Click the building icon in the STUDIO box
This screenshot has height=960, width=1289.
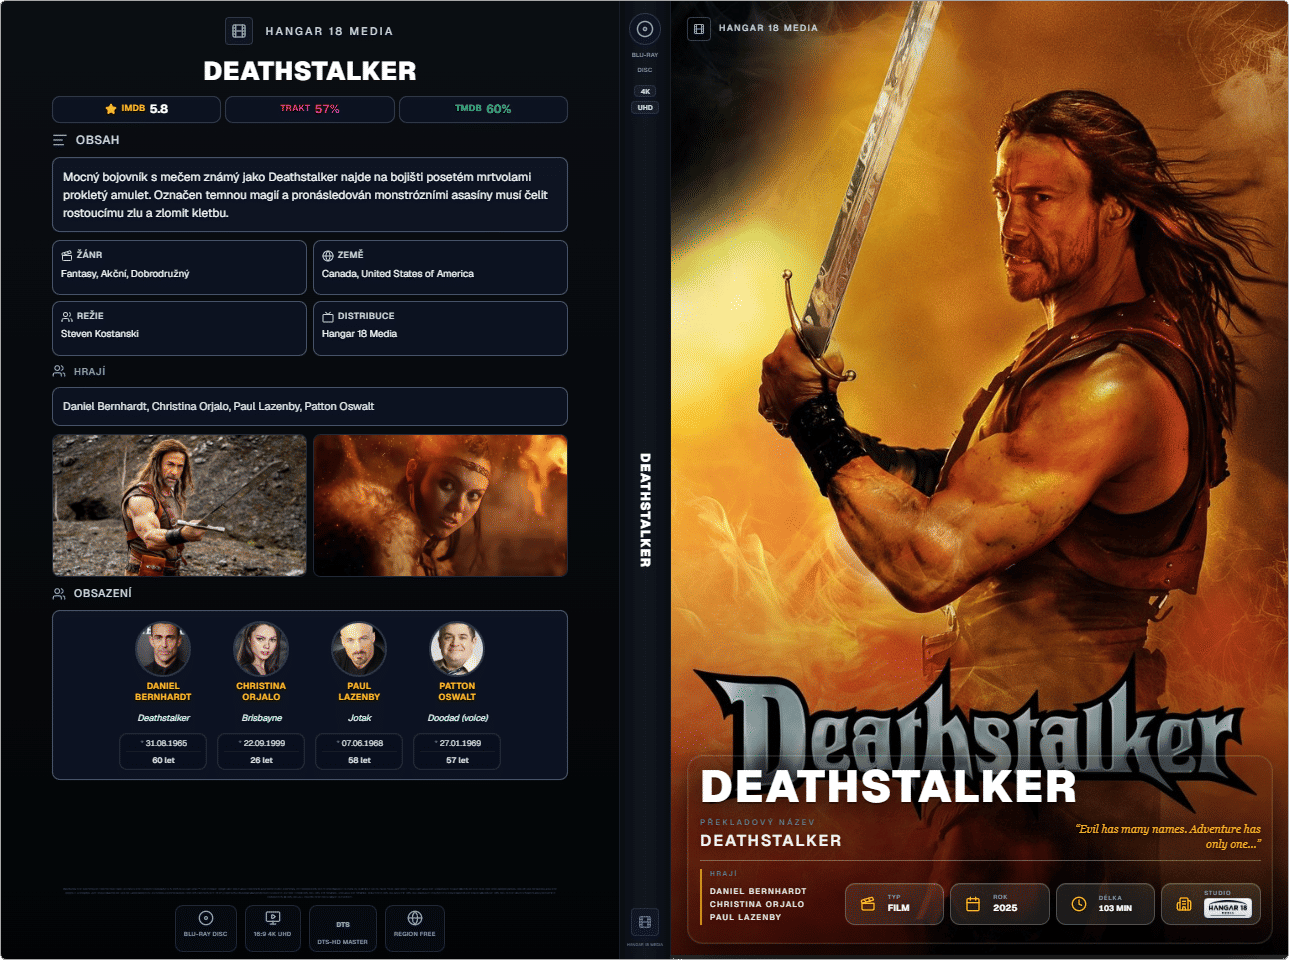(x=1184, y=904)
